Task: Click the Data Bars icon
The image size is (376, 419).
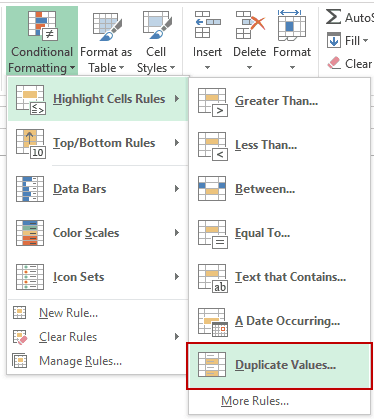Action: click(x=30, y=189)
